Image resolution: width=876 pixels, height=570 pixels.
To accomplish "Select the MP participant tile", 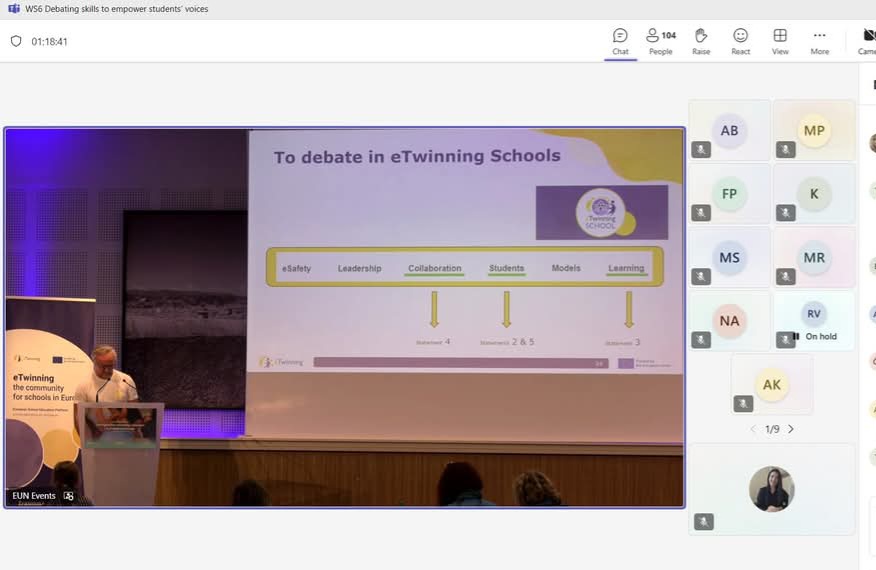I will tap(814, 130).
